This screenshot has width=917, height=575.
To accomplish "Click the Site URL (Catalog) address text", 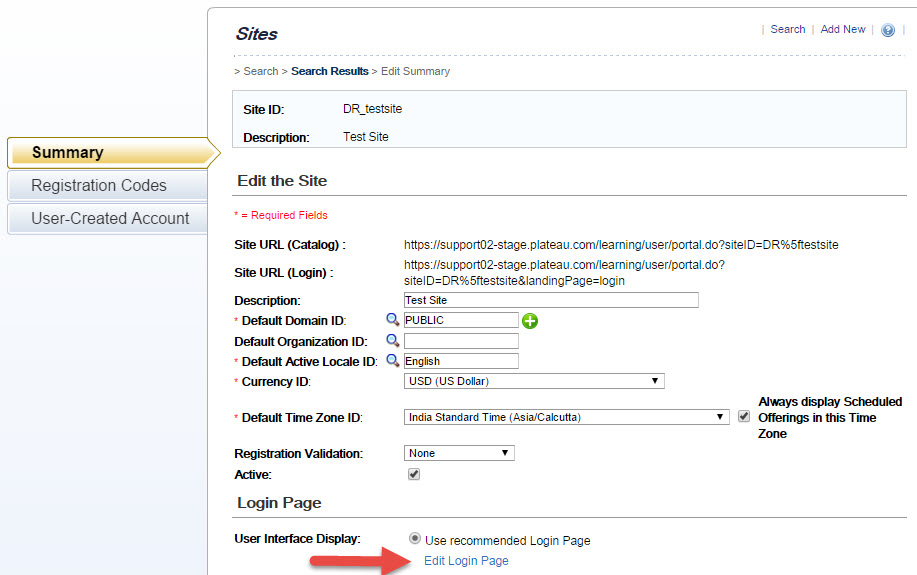I will coord(621,245).
